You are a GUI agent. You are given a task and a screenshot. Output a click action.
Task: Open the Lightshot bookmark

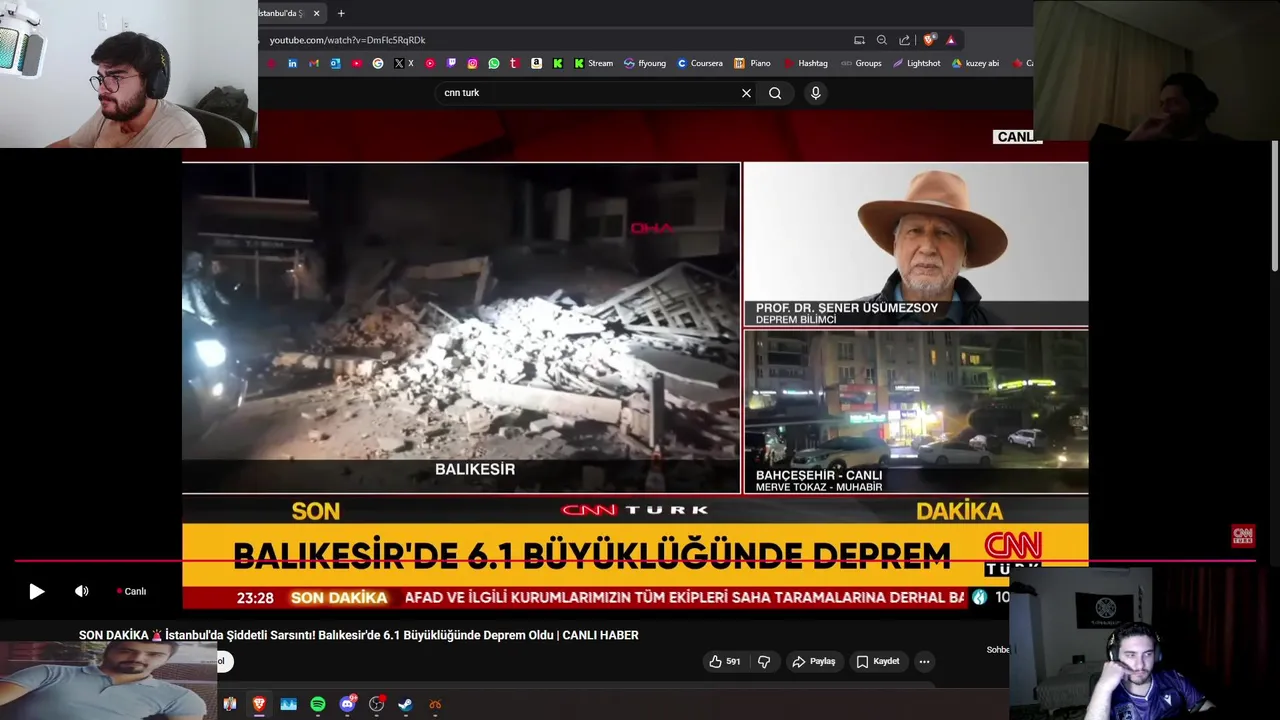click(x=917, y=63)
